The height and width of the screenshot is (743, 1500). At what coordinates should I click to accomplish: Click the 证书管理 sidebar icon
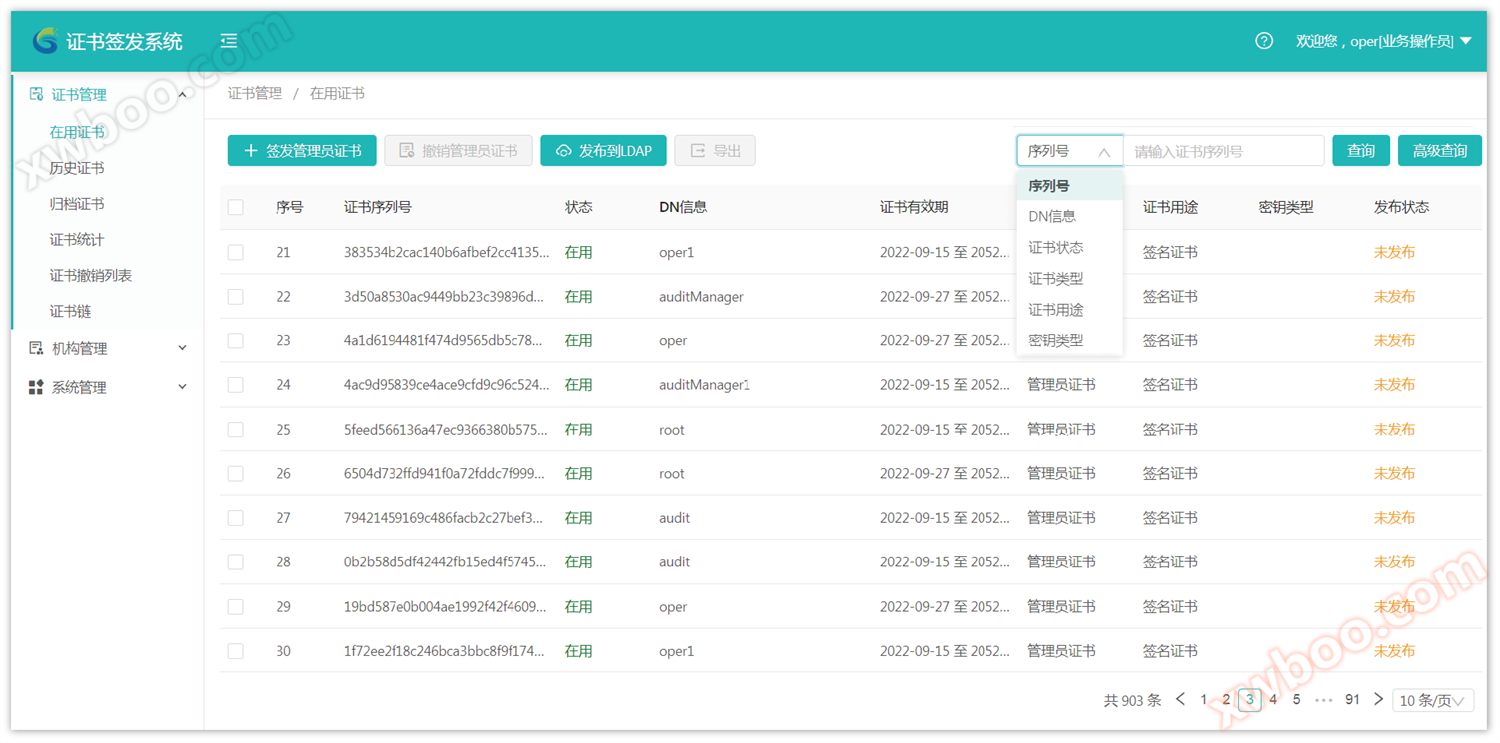tap(36, 94)
